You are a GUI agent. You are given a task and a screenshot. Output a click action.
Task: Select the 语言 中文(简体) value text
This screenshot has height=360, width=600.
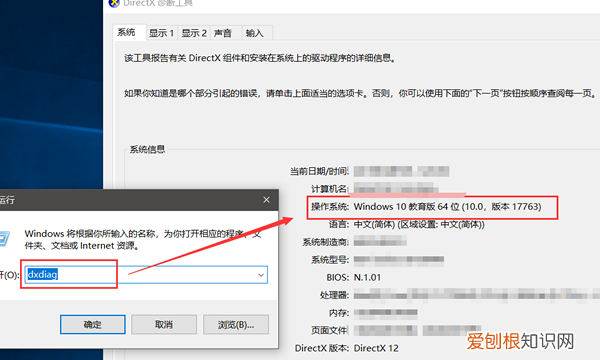[419, 224]
